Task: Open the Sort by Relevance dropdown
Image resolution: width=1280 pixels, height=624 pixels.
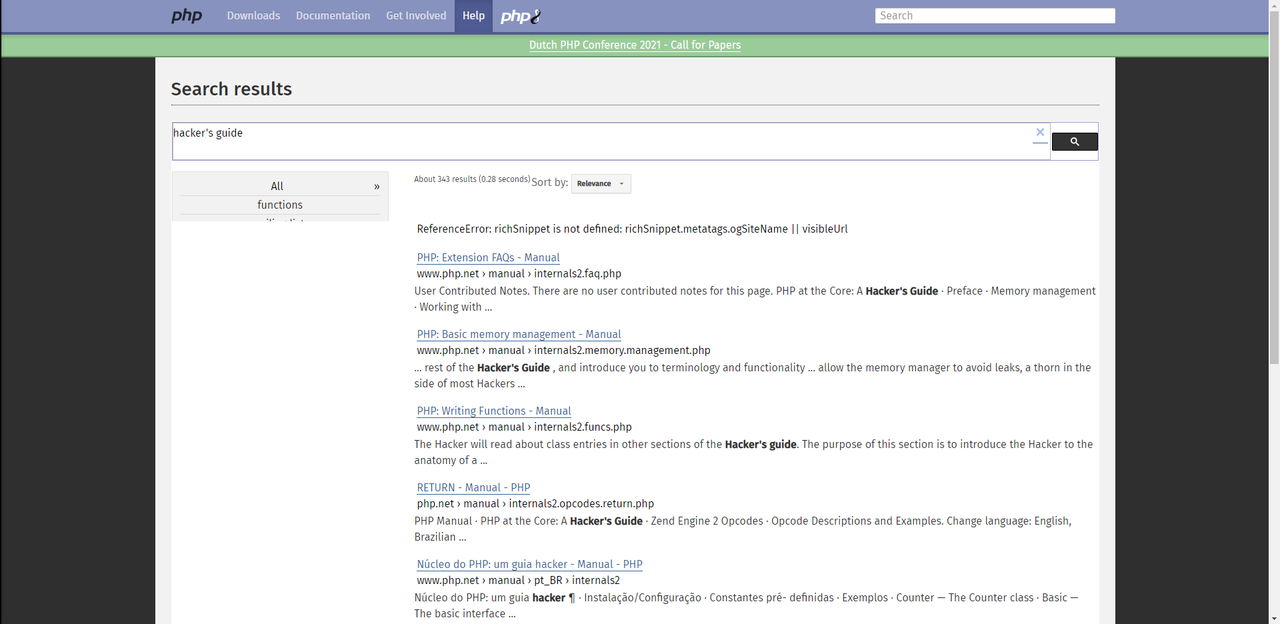Action: 601,184
